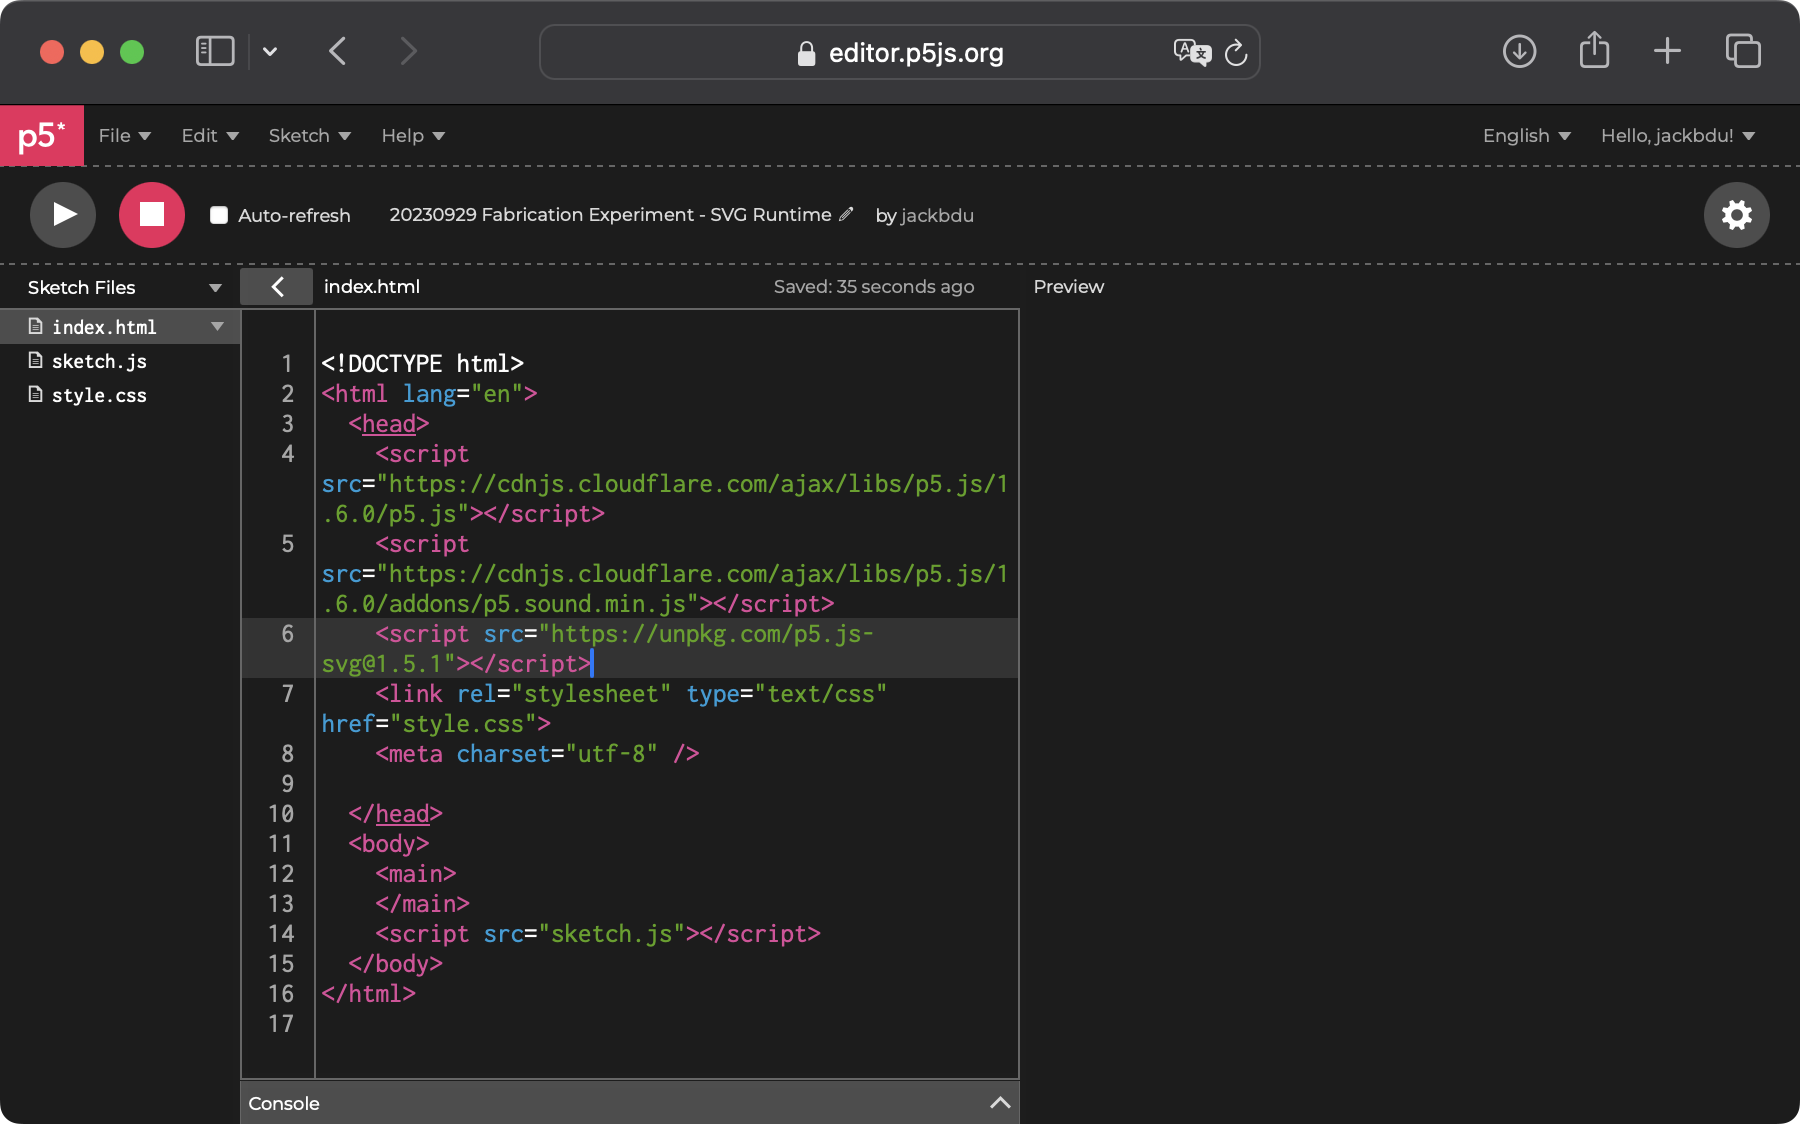Expand the Sketch Files dropdown arrow
This screenshot has width=1800, height=1124.
click(215, 288)
